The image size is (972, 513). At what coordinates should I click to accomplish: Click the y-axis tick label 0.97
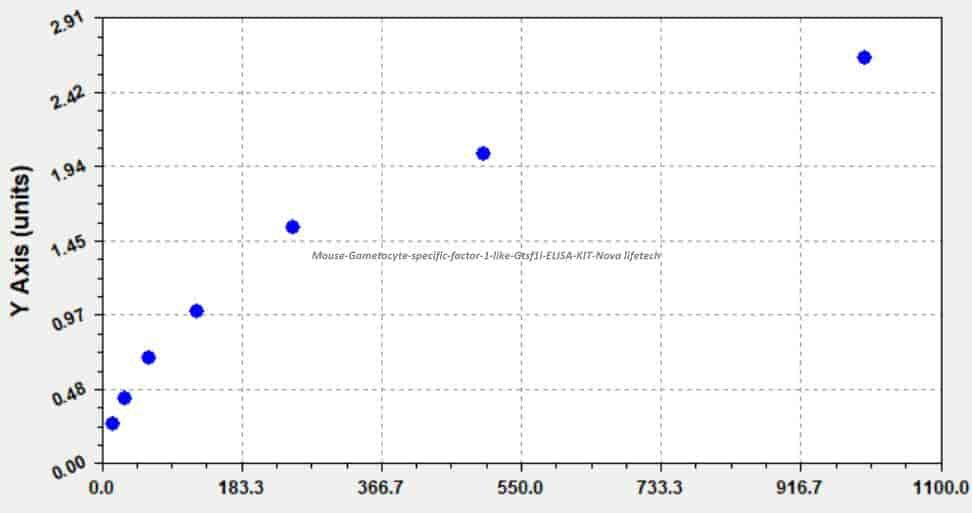pos(68,320)
